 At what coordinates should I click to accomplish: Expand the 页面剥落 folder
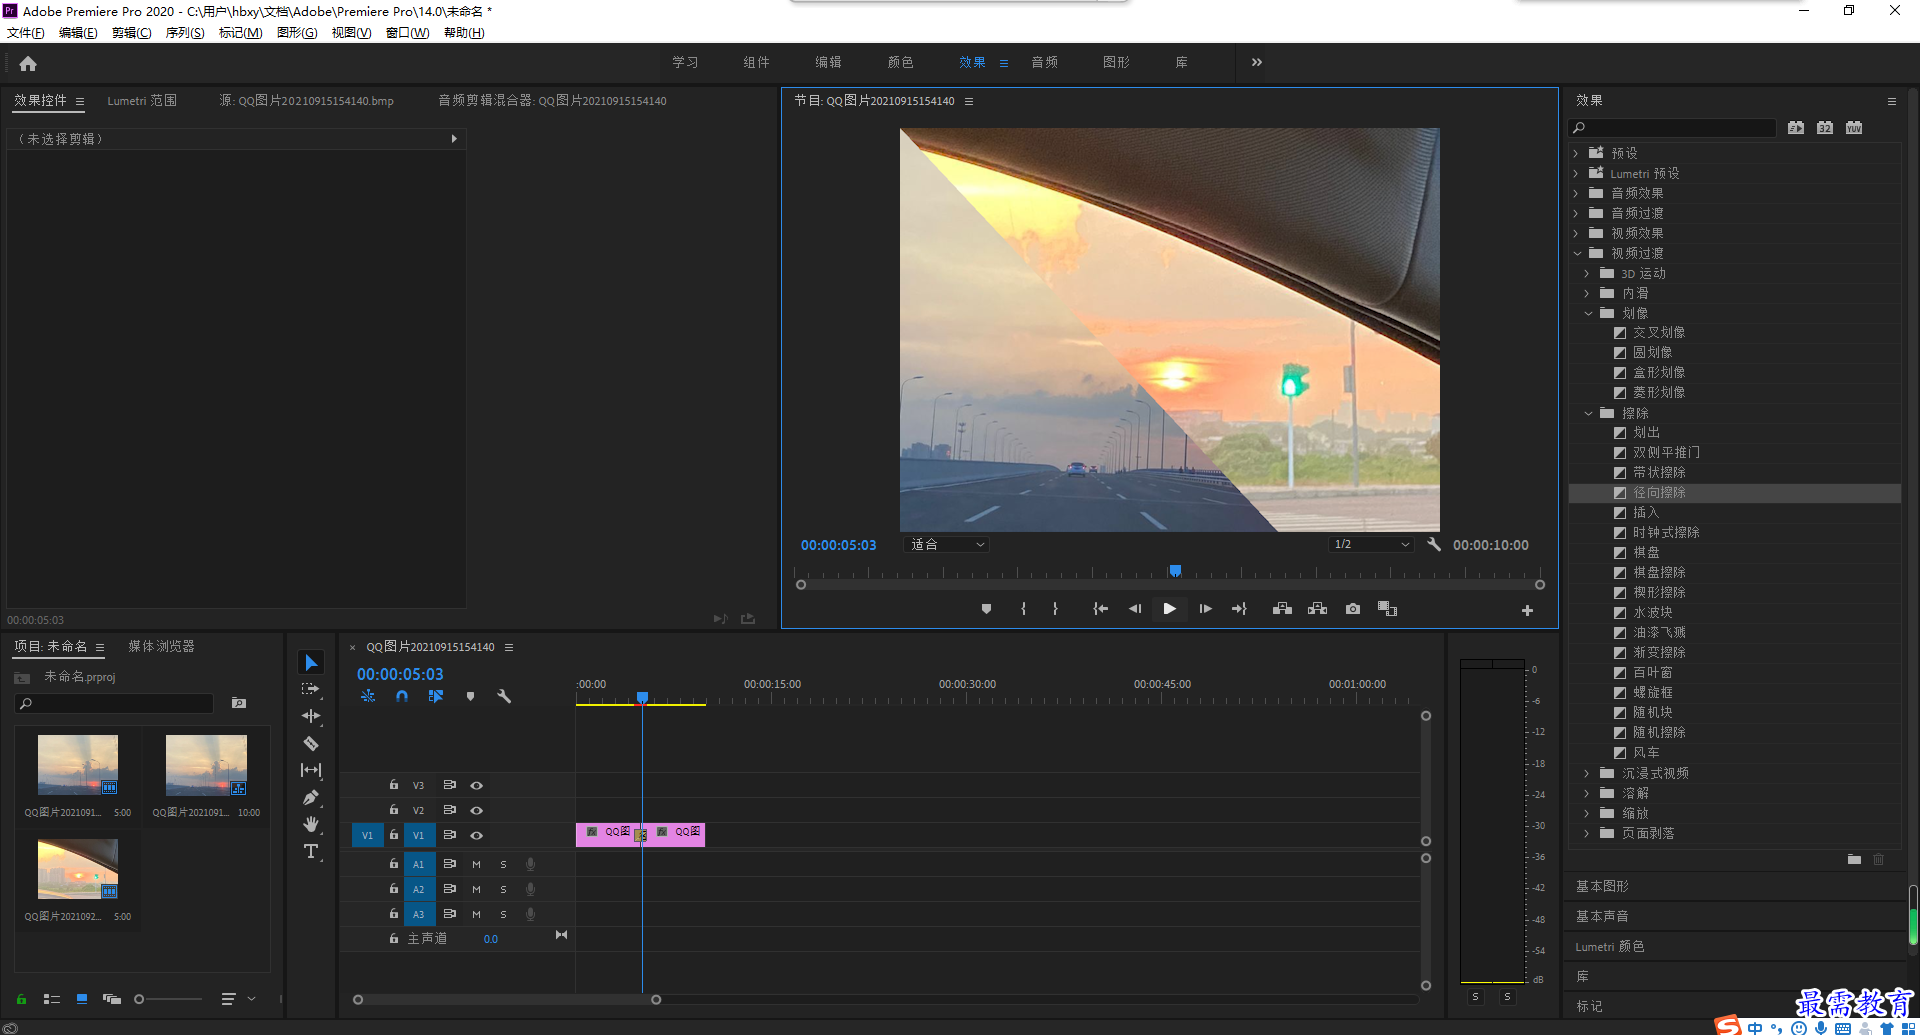click(1587, 833)
